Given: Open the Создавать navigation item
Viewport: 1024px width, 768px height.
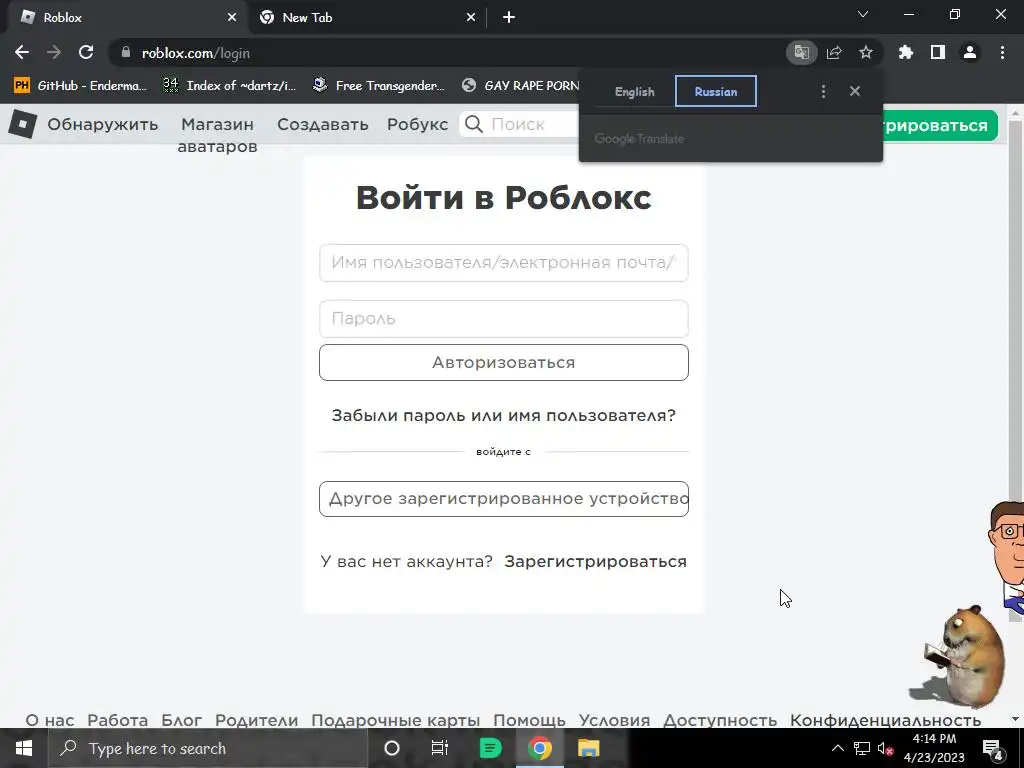Looking at the screenshot, I should click(323, 124).
